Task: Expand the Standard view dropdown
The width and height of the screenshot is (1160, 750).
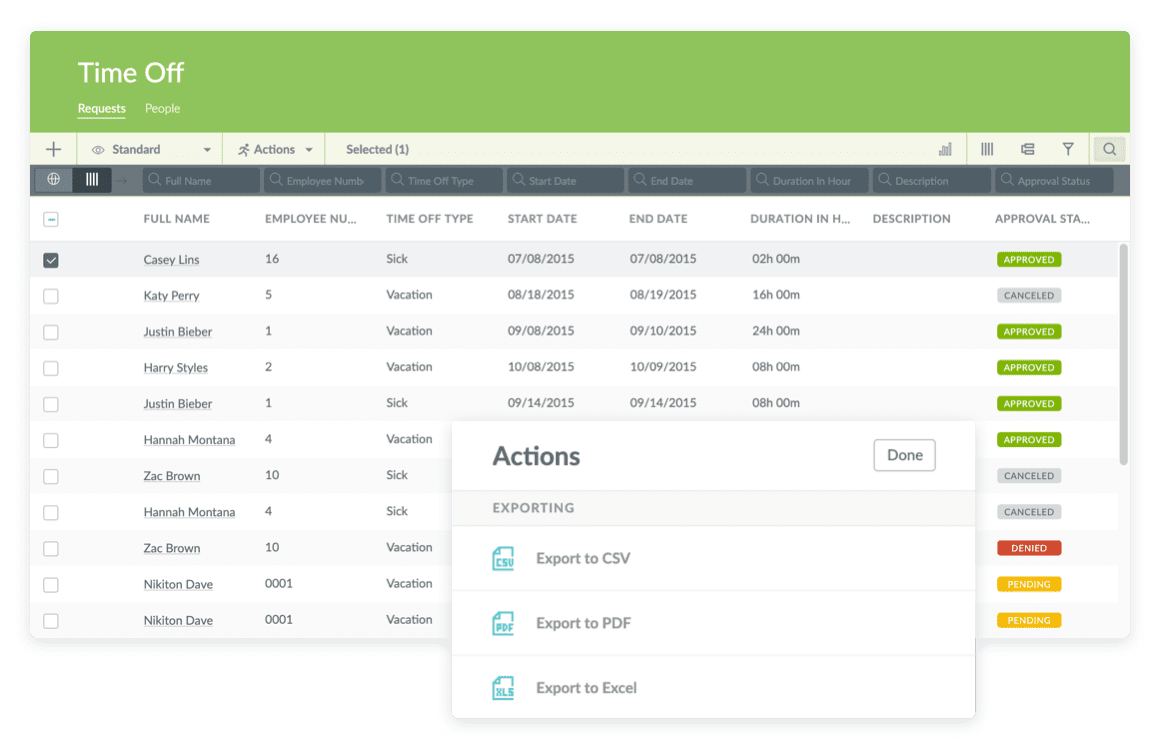Action: (x=206, y=148)
